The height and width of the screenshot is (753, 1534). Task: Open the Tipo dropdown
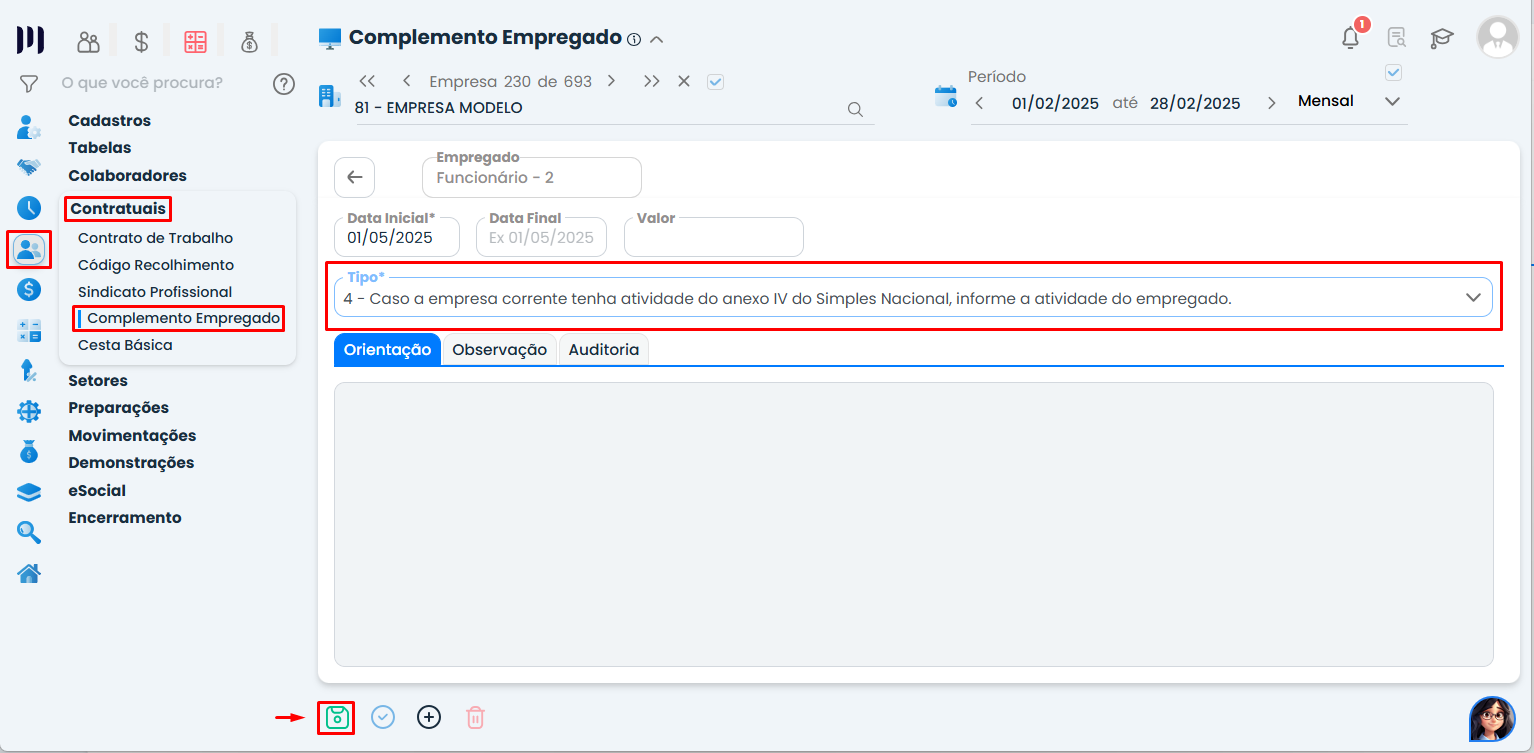click(x=913, y=297)
